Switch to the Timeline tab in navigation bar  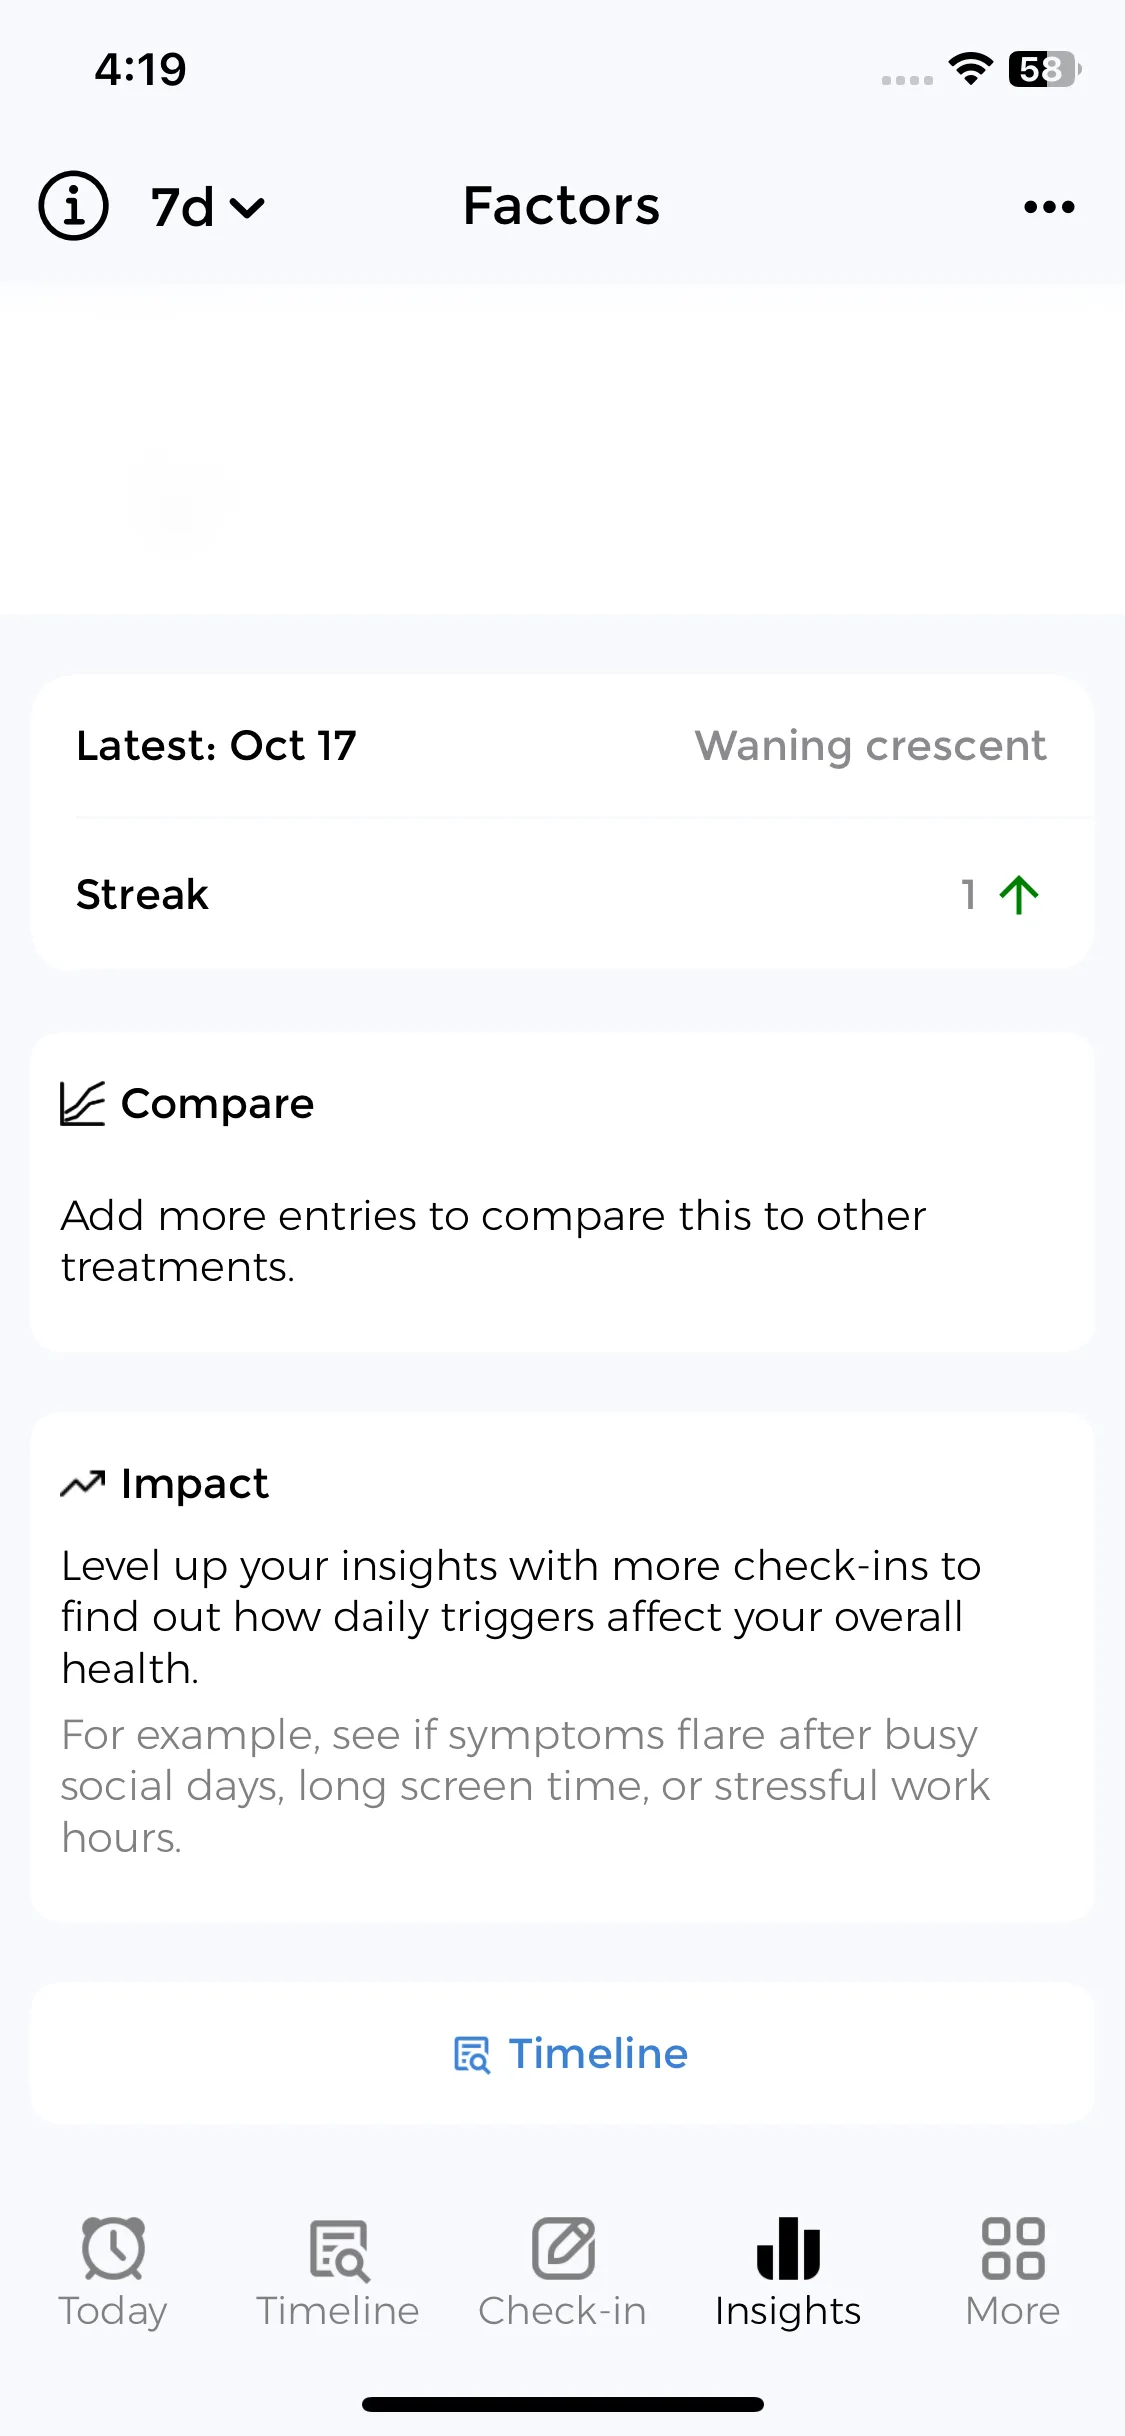338,2272
